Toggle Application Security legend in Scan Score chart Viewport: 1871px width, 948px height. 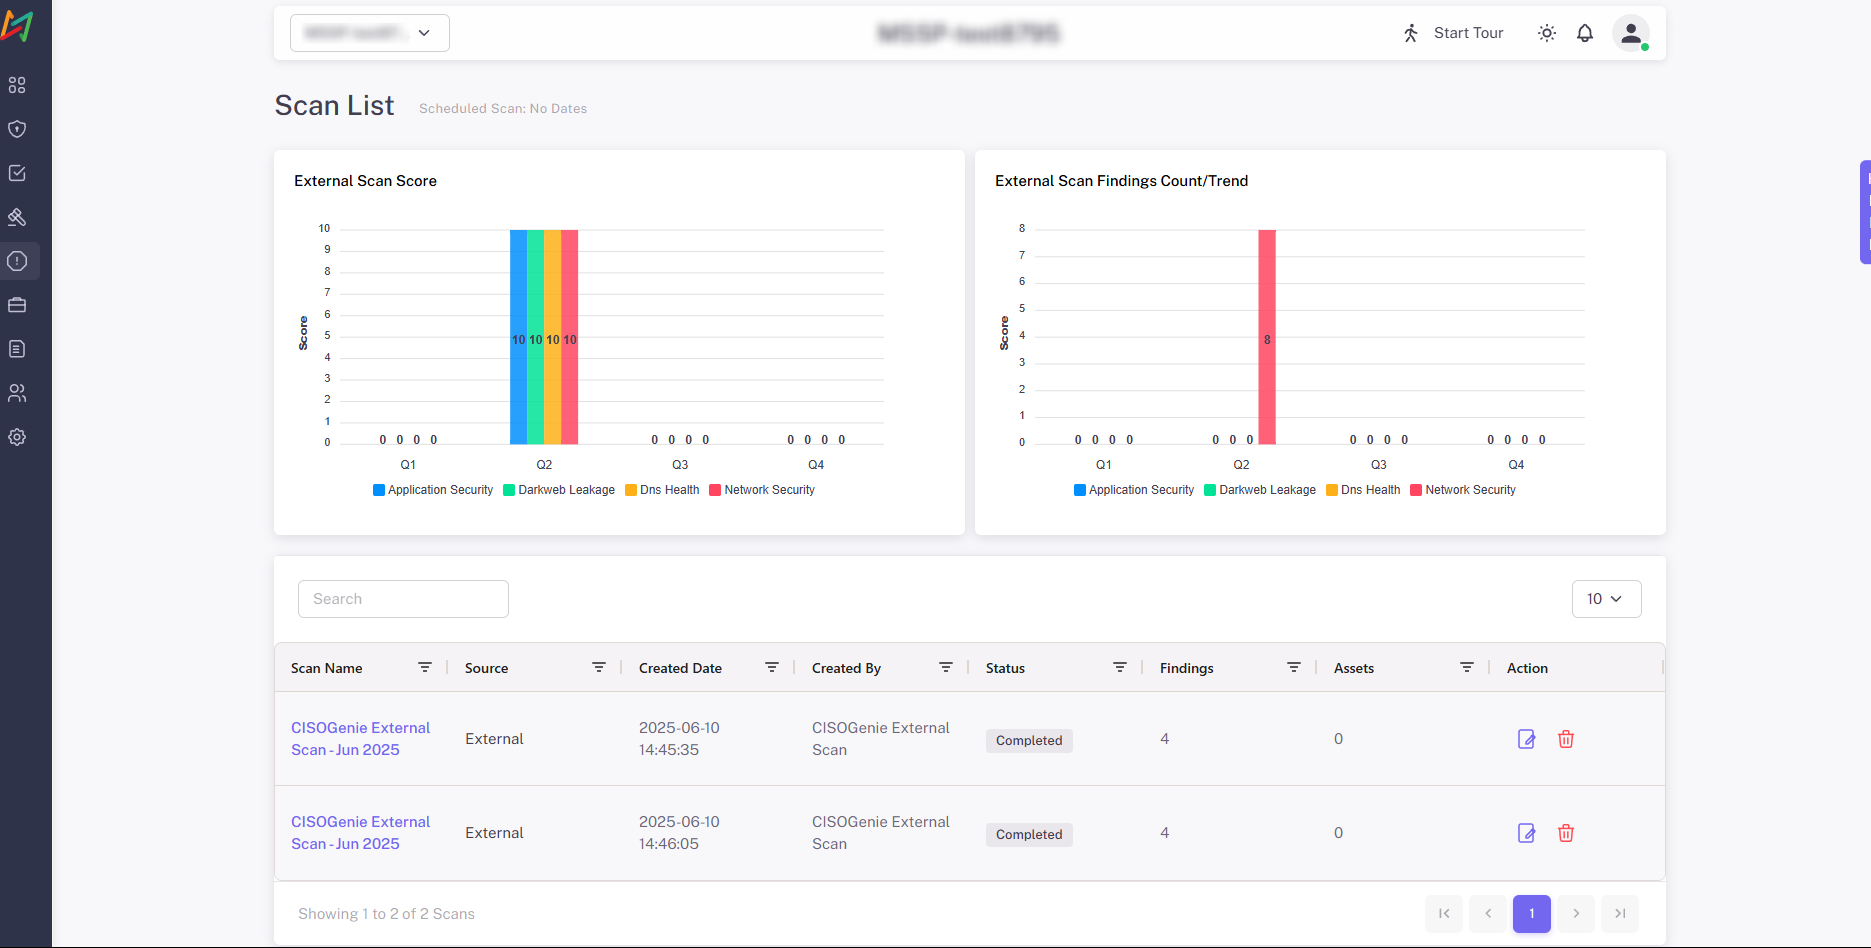pos(433,490)
